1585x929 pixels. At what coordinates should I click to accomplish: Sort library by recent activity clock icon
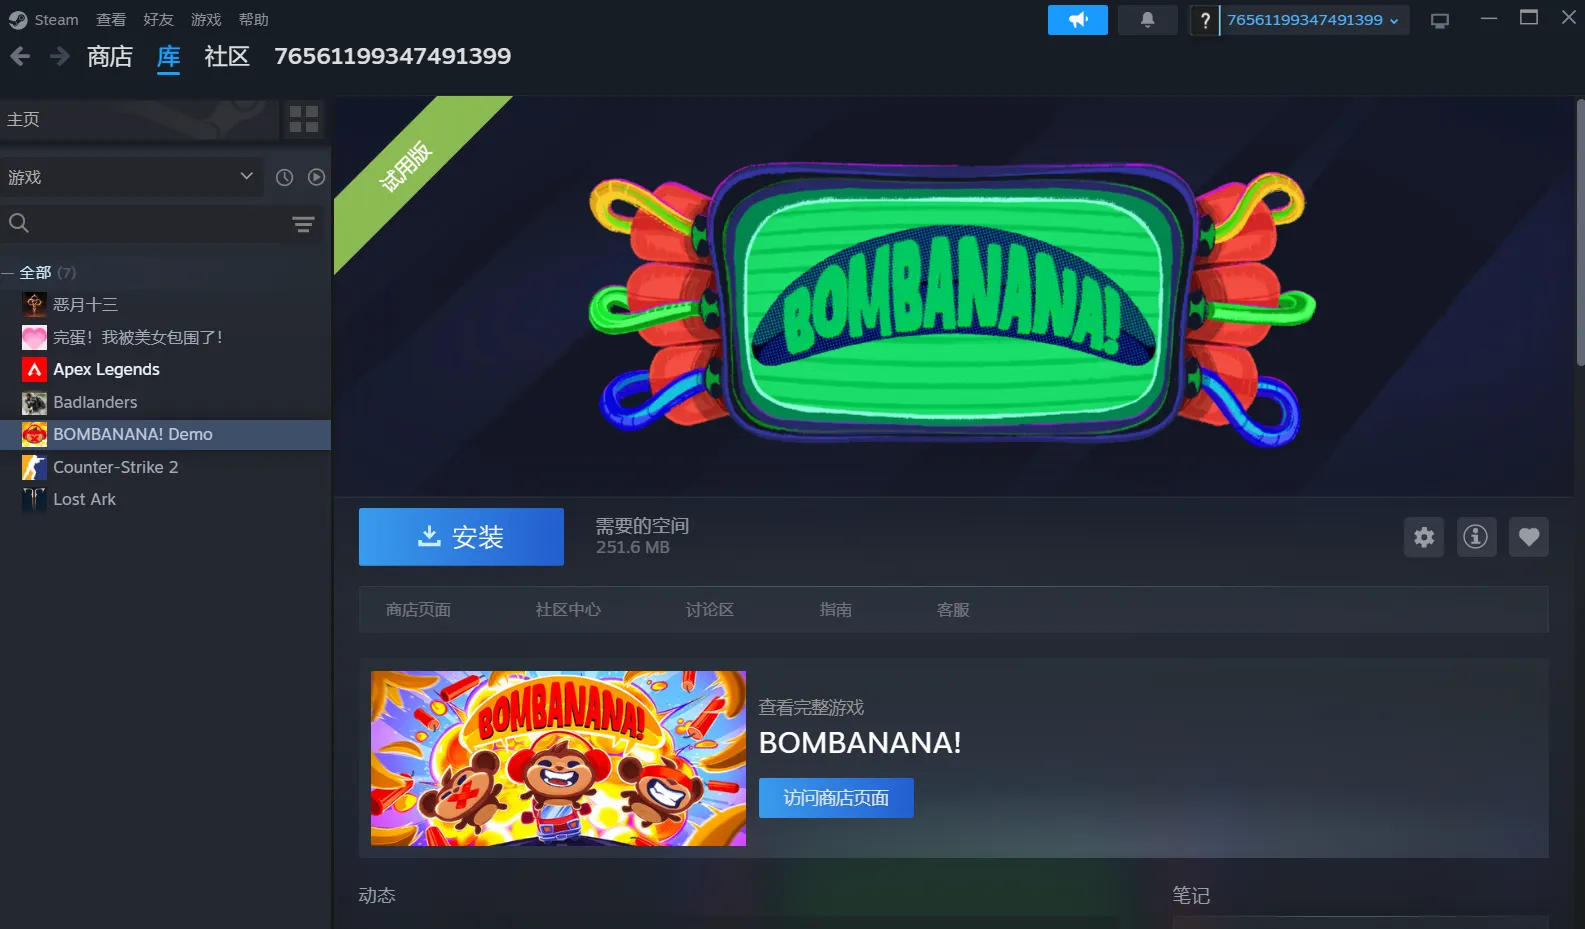[285, 177]
